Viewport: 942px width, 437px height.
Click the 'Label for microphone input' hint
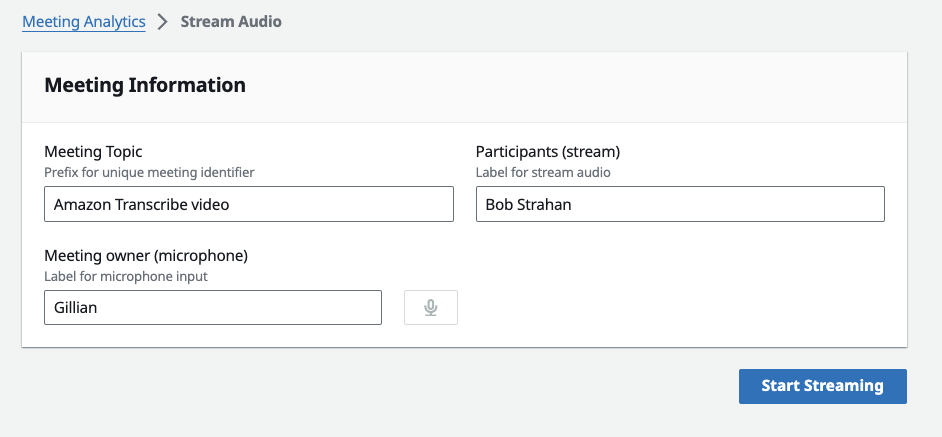tap(125, 276)
